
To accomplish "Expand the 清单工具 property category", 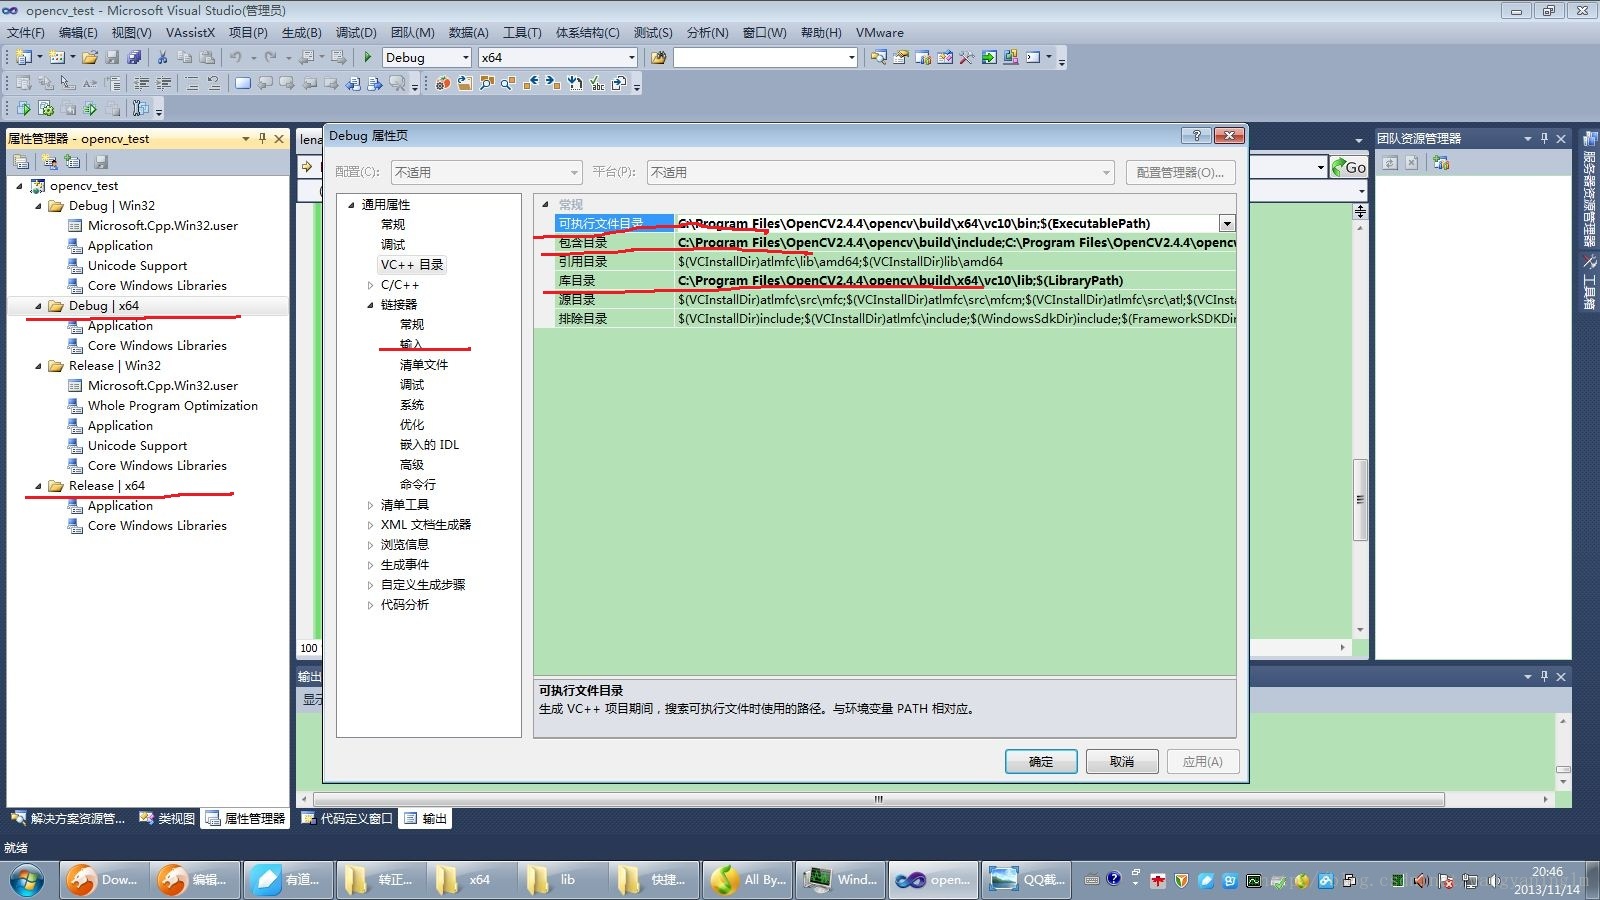I will [370, 505].
